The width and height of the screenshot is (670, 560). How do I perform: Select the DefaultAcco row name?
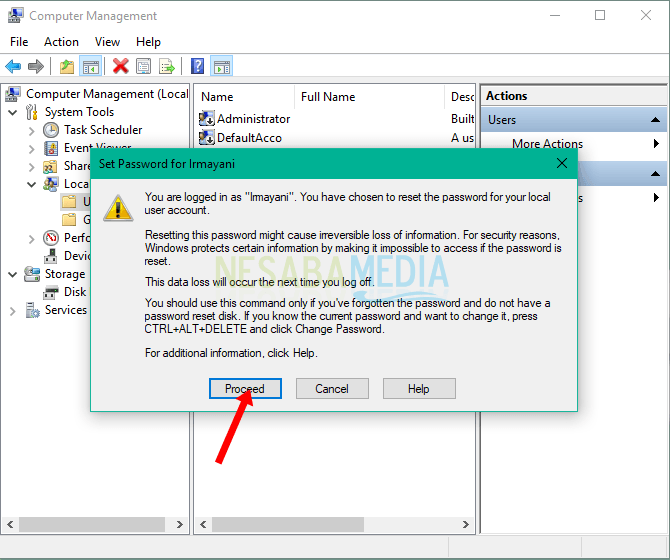250,138
